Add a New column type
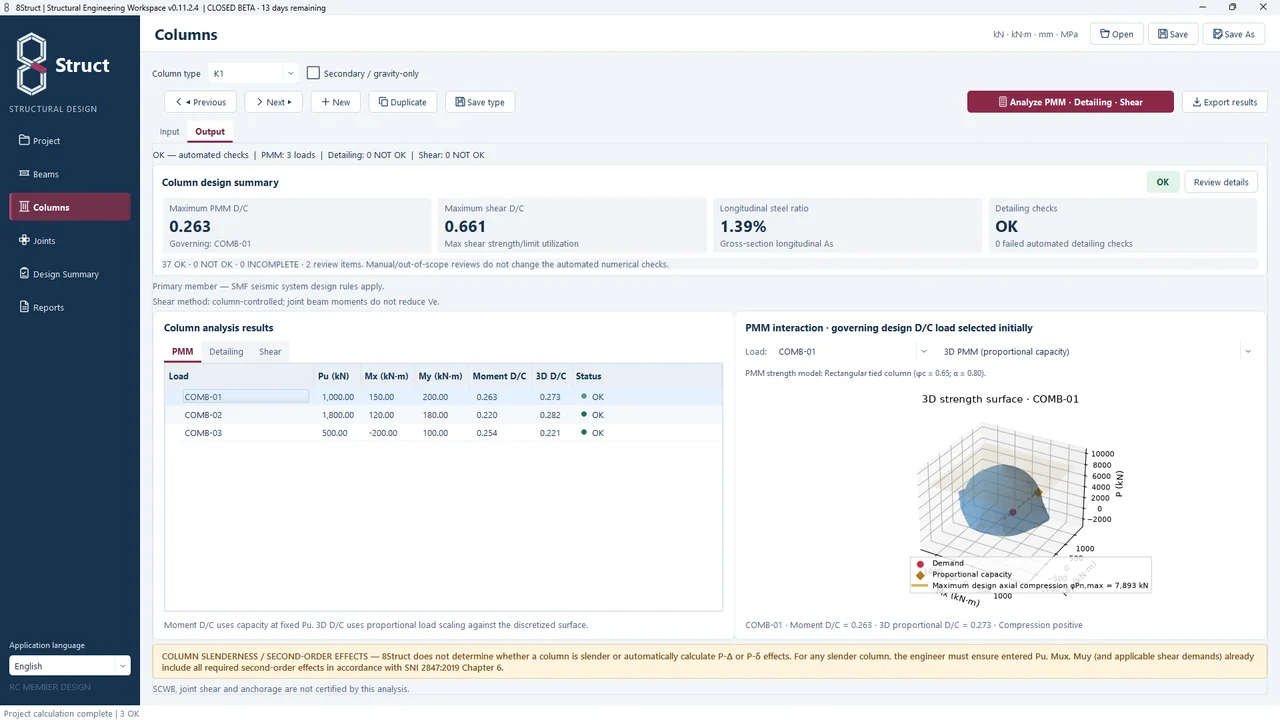Image resolution: width=1280 pixels, height=720 pixels. pyautogui.click(x=336, y=102)
